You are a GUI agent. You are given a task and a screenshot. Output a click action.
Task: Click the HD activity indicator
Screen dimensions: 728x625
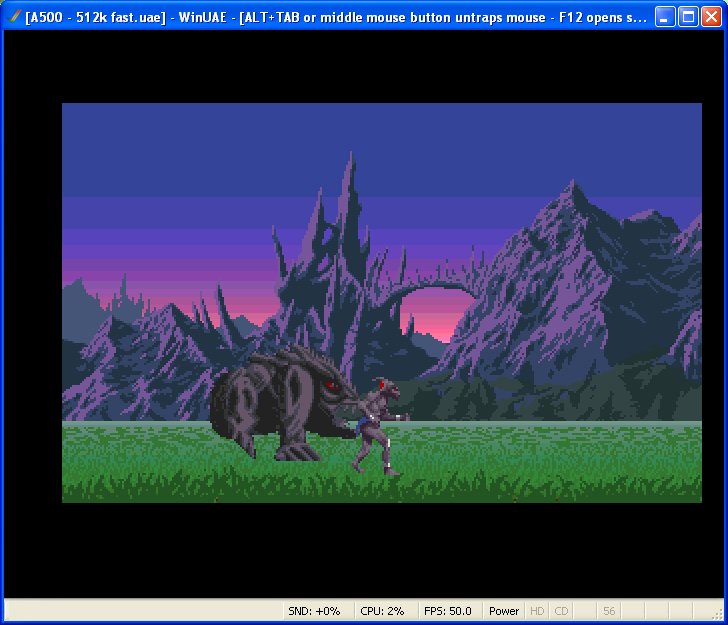coord(537,611)
